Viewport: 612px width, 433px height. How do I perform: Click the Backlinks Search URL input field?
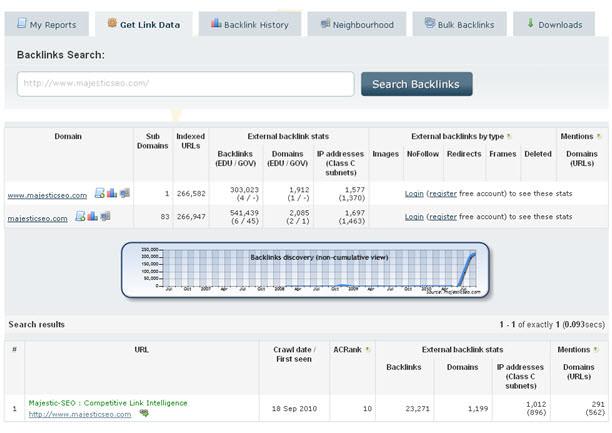tap(186, 84)
